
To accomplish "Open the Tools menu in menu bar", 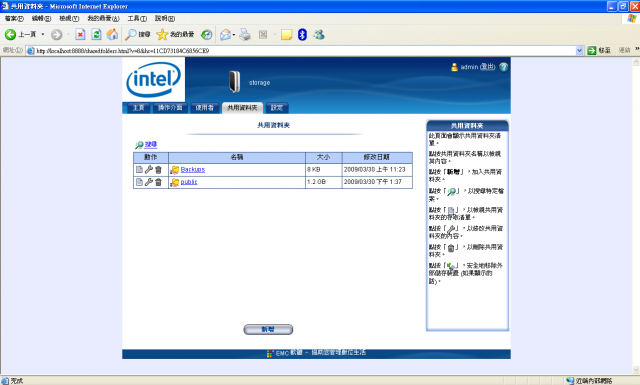I will [x=137, y=19].
